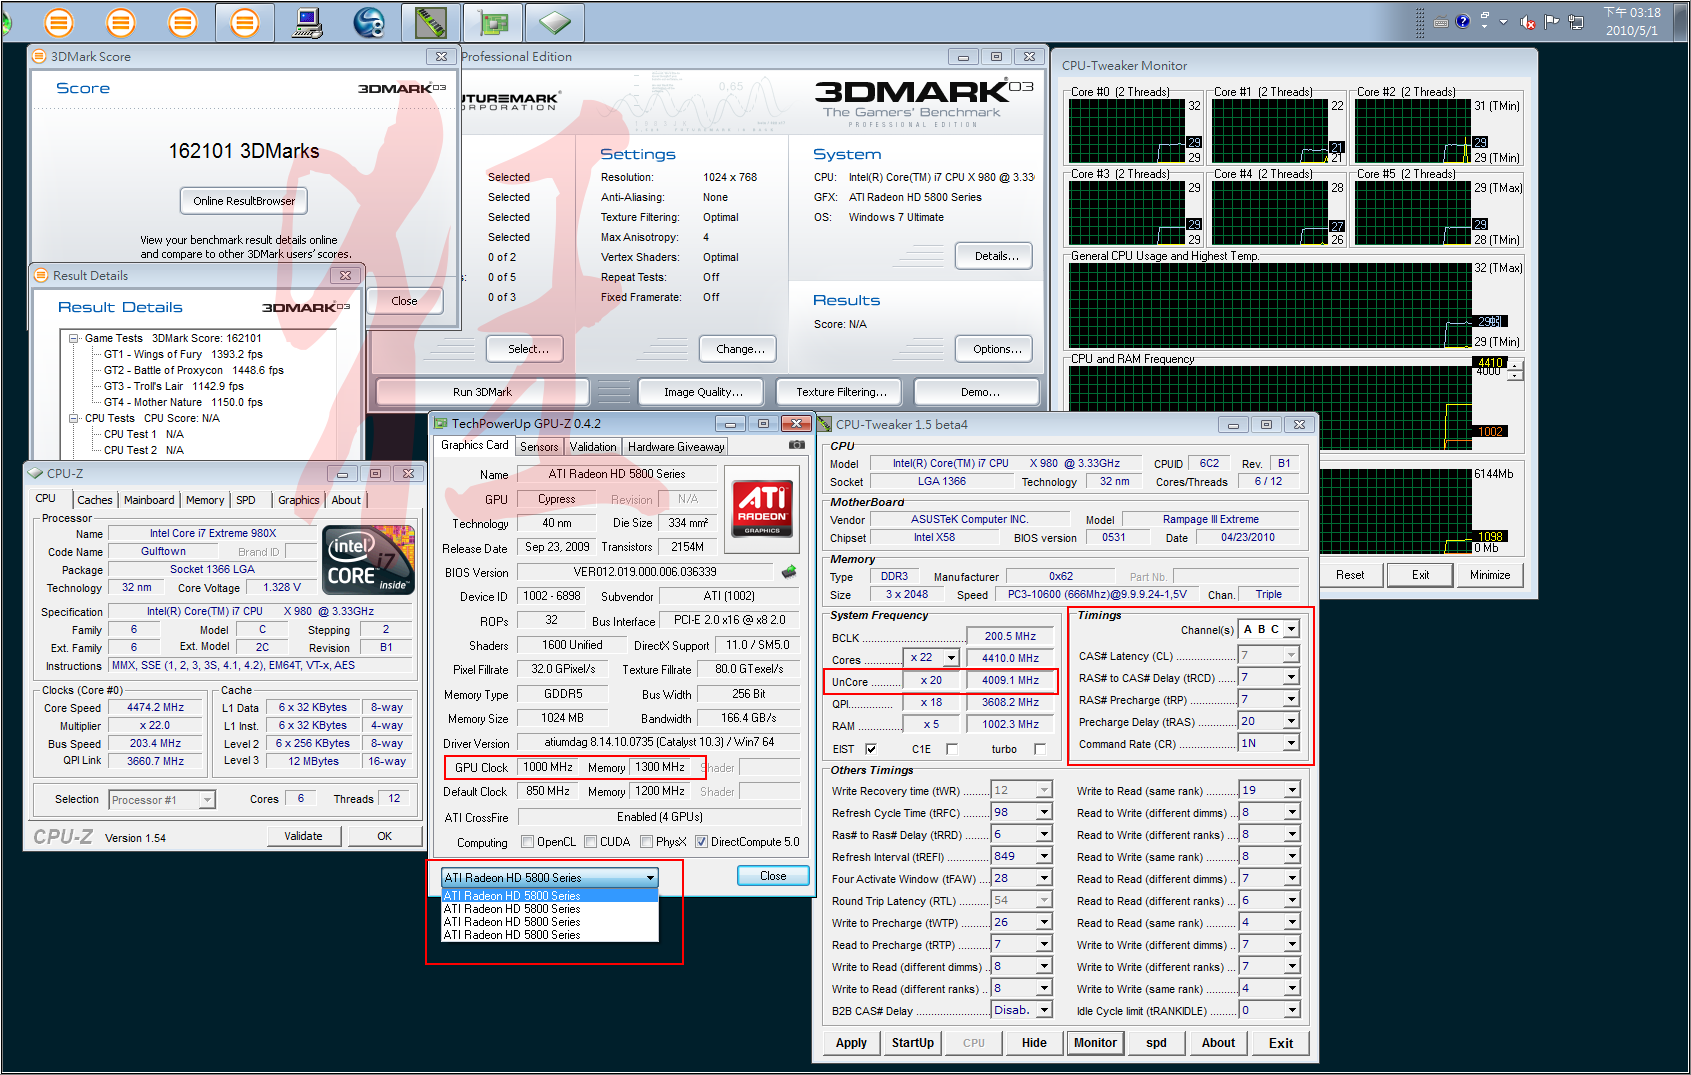
Task: Click the BIOS save chip icon in GPU-Z
Action: (x=789, y=572)
